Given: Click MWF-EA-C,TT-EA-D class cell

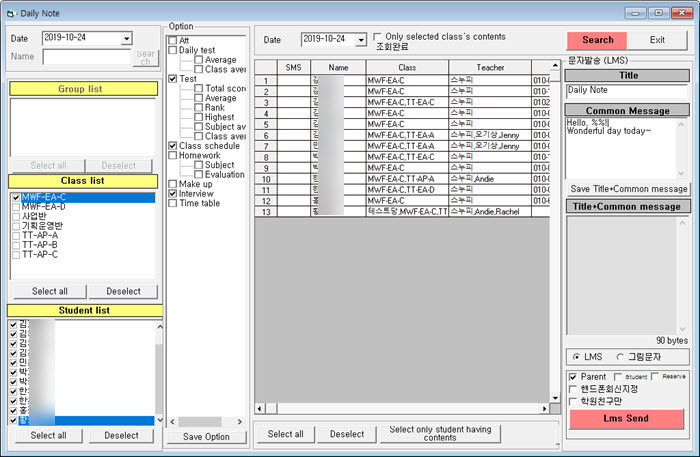Looking at the screenshot, I should (407, 190).
